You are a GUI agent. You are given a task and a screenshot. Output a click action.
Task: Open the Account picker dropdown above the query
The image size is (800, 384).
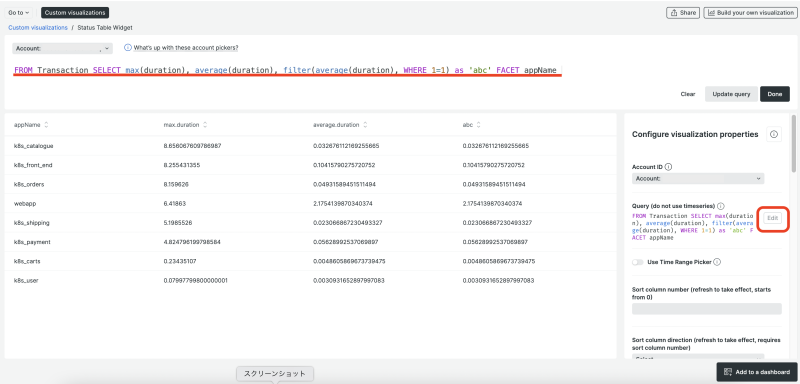(62, 48)
